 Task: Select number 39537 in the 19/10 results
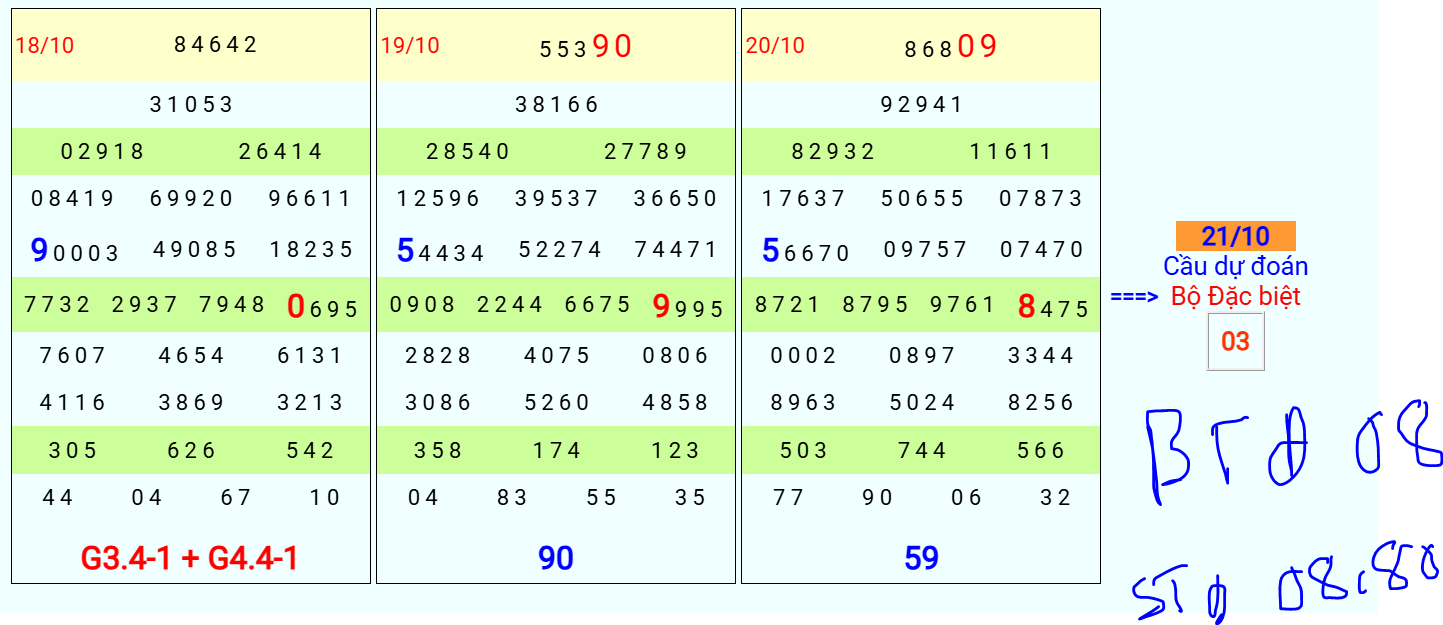pos(557,199)
